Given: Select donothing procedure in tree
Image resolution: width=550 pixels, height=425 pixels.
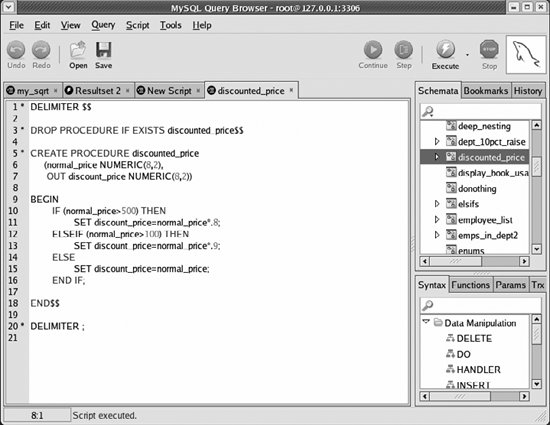Looking at the screenshot, I should [x=477, y=189].
